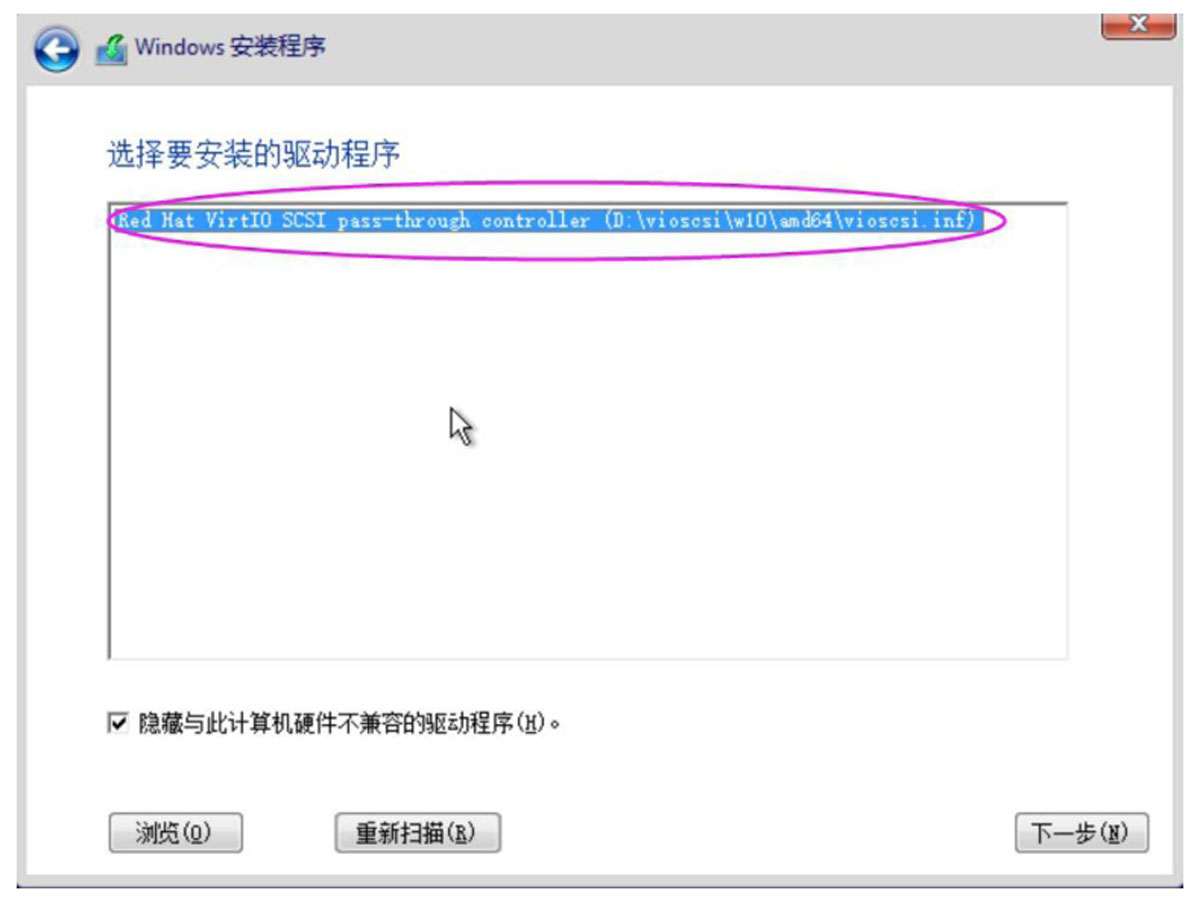This screenshot has height=902, width=1200.
Task: Click the 重新扫描(R) rescan button
Action: tap(417, 832)
